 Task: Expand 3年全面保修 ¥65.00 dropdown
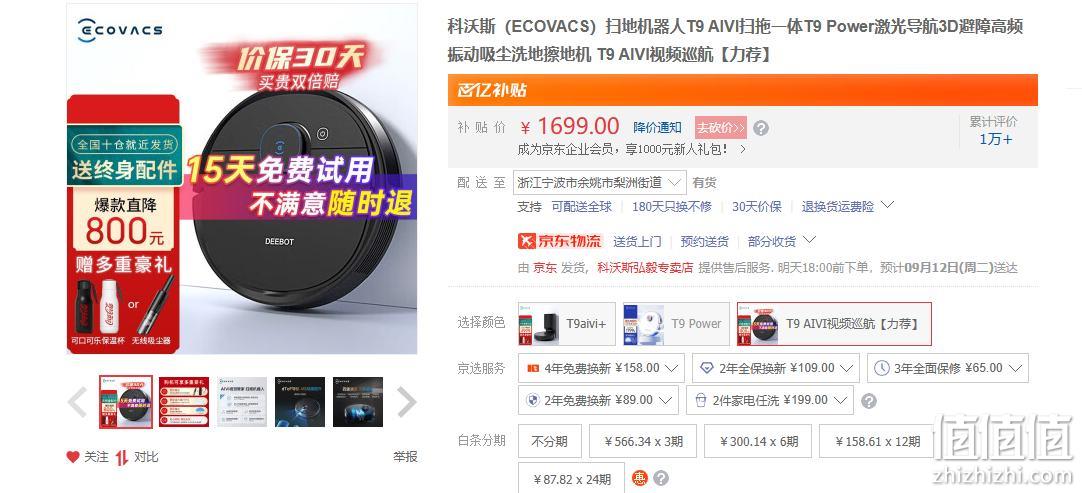coord(947,368)
